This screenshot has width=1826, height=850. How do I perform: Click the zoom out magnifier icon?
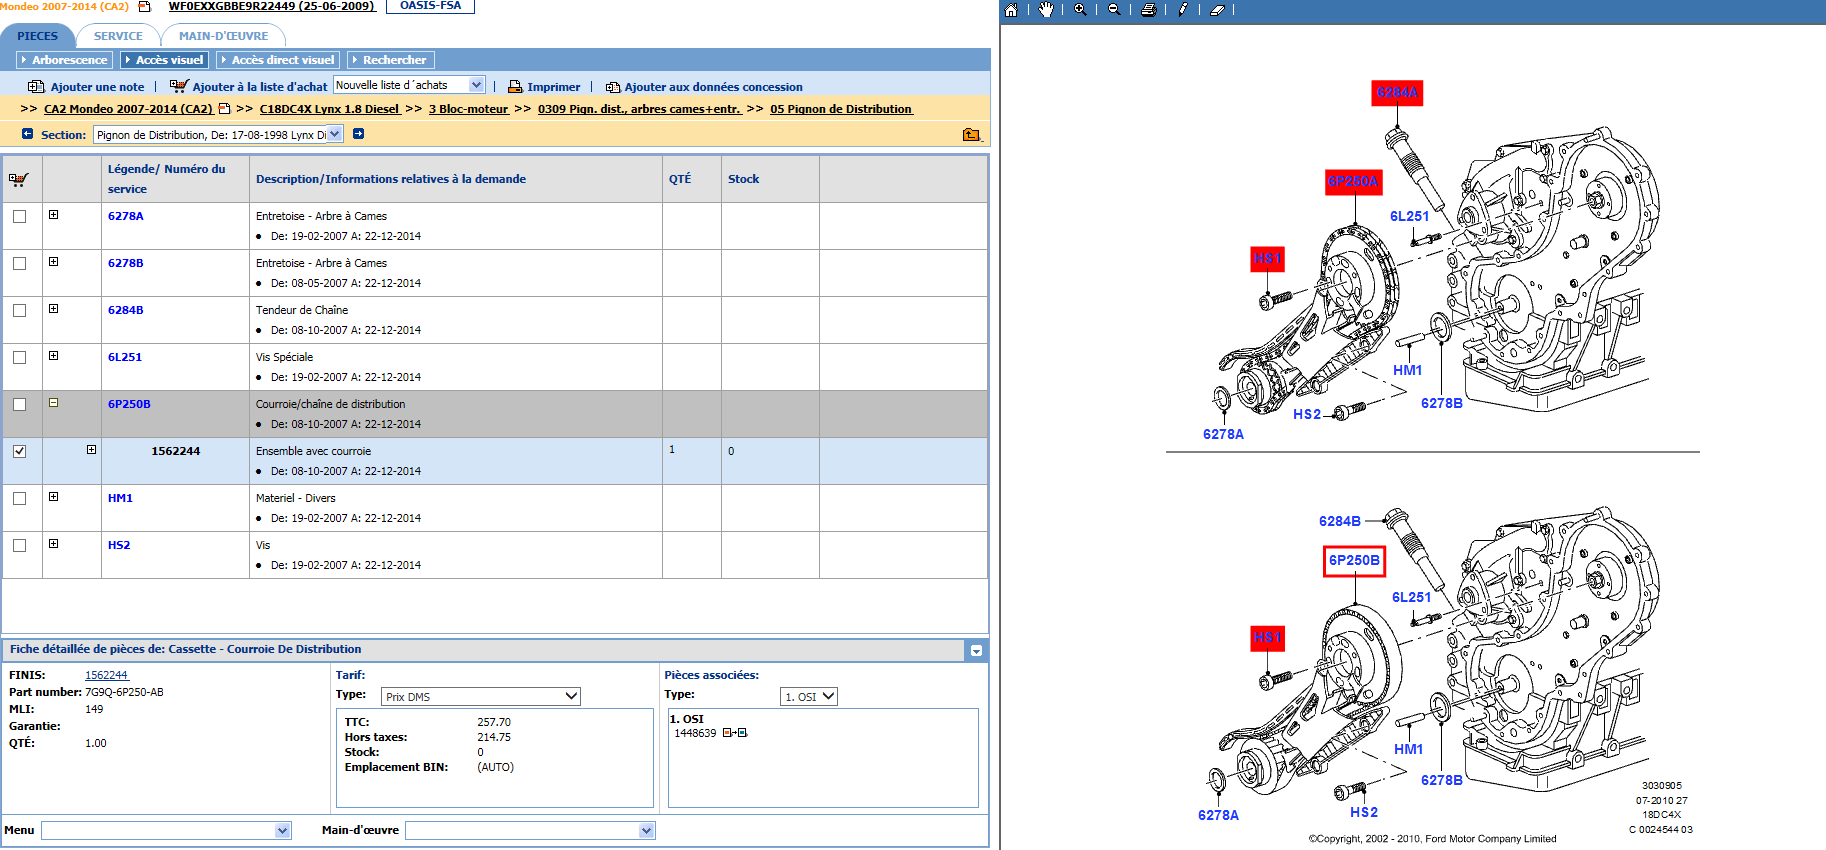coord(1114,10)
